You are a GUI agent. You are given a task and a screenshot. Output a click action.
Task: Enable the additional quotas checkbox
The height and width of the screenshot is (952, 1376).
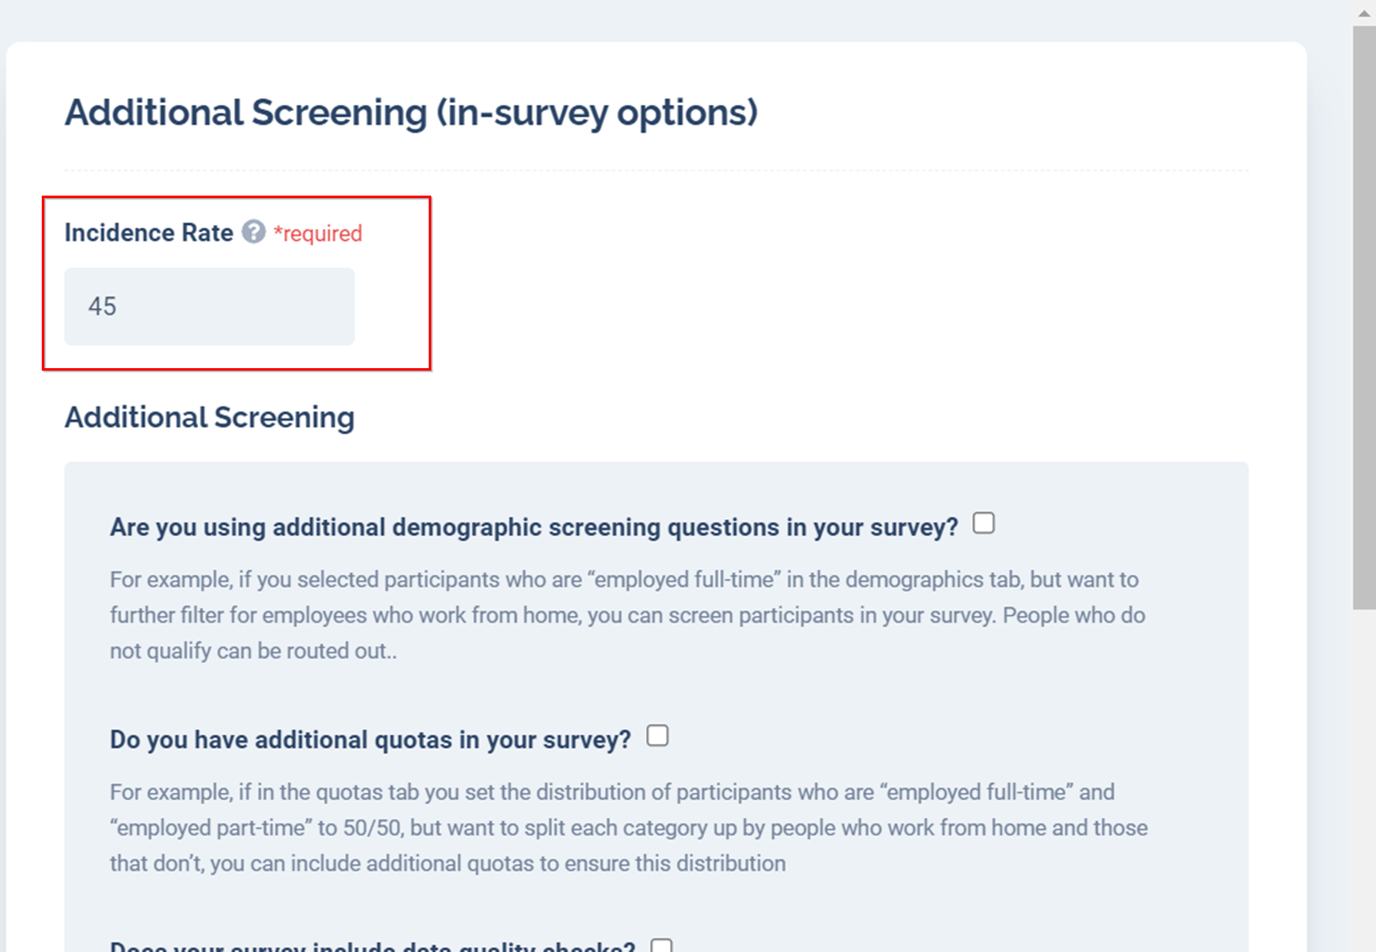[657, 736]
